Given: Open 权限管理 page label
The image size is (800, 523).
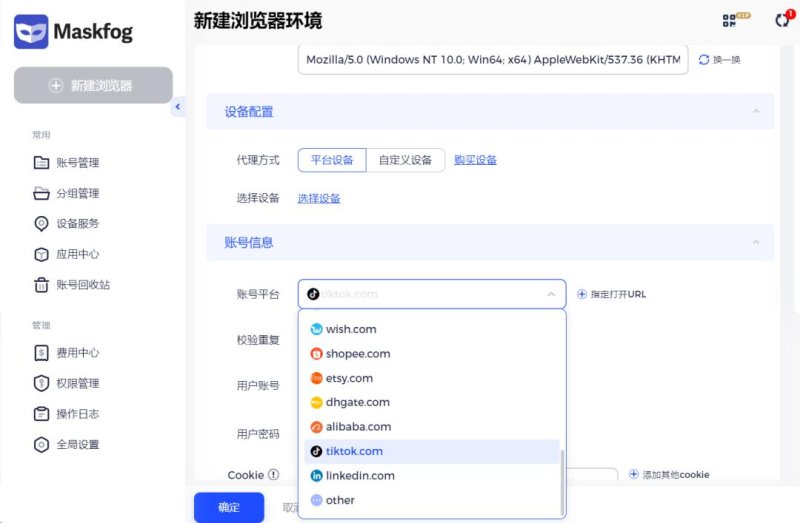Looking at the screenshot, I should (x=78, y=383).
